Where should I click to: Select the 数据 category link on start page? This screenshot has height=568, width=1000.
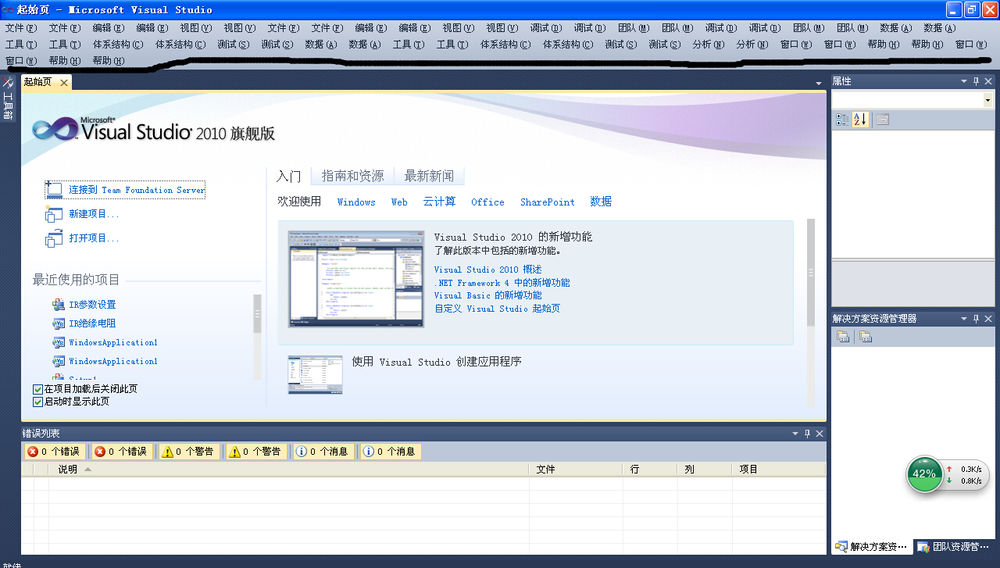click(x=601, y=201)
